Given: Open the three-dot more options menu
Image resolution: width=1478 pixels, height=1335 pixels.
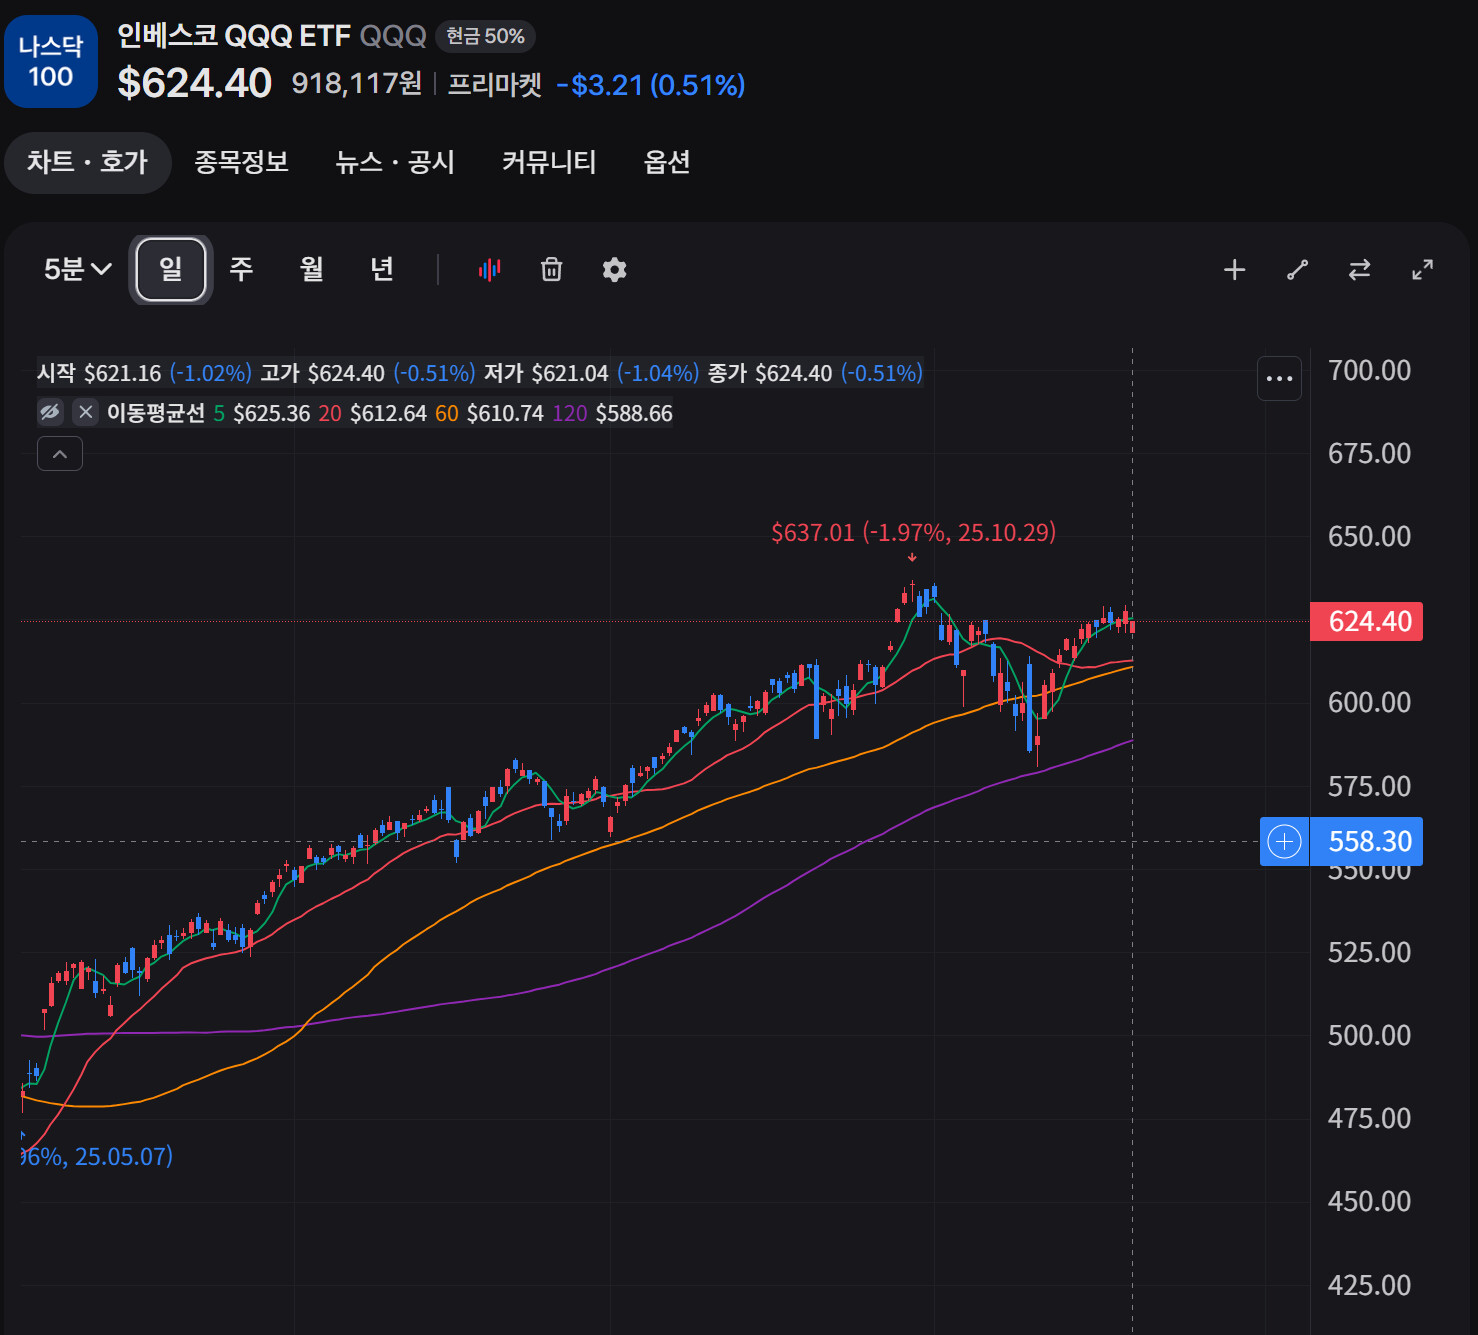Looking at the screenshot, I should [x=1279, y=379].
